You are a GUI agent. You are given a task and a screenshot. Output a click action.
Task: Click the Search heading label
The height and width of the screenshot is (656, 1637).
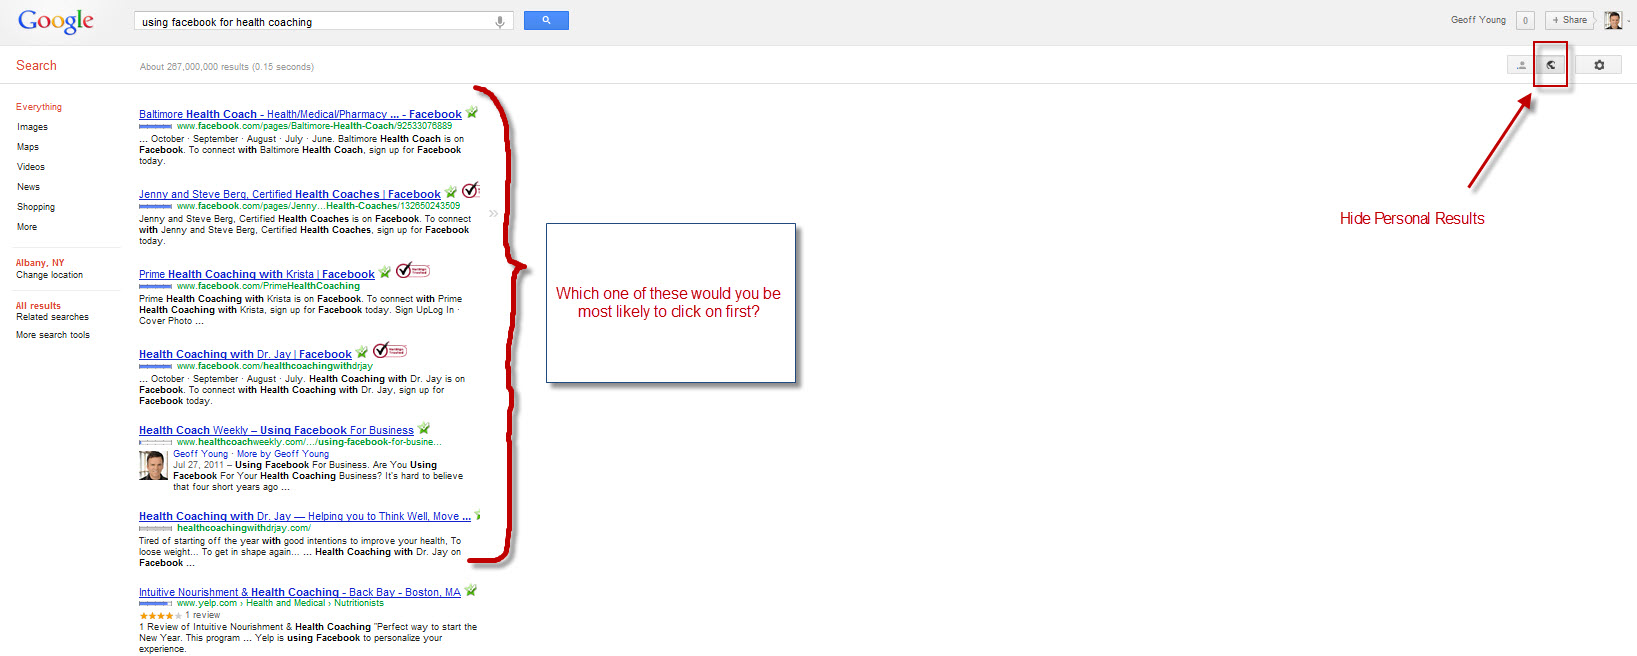point(36,65)
